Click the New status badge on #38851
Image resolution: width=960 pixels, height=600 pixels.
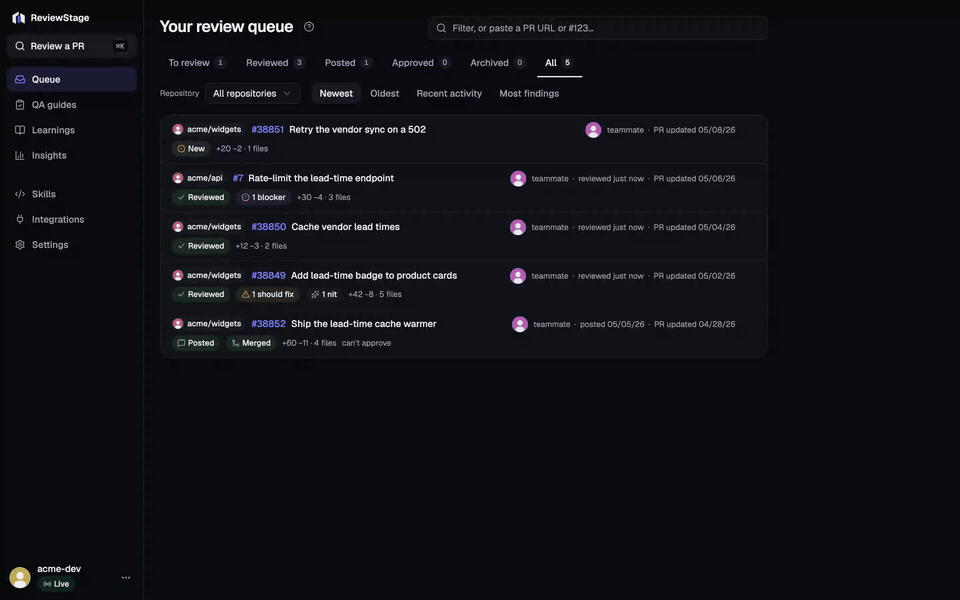191,149
